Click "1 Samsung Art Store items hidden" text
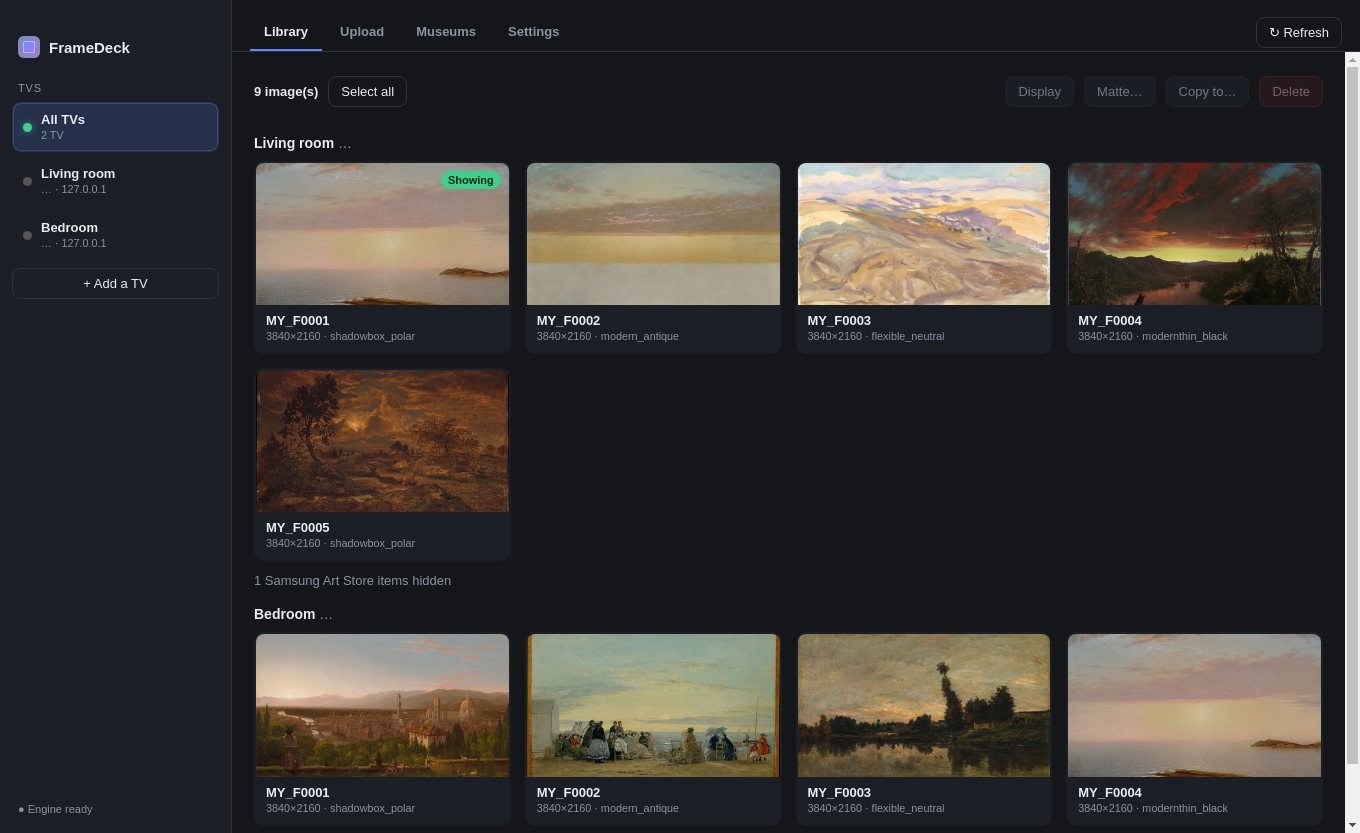Image resolution: width=1360 pixels, height=833 pixels. (x=352, y=580)
